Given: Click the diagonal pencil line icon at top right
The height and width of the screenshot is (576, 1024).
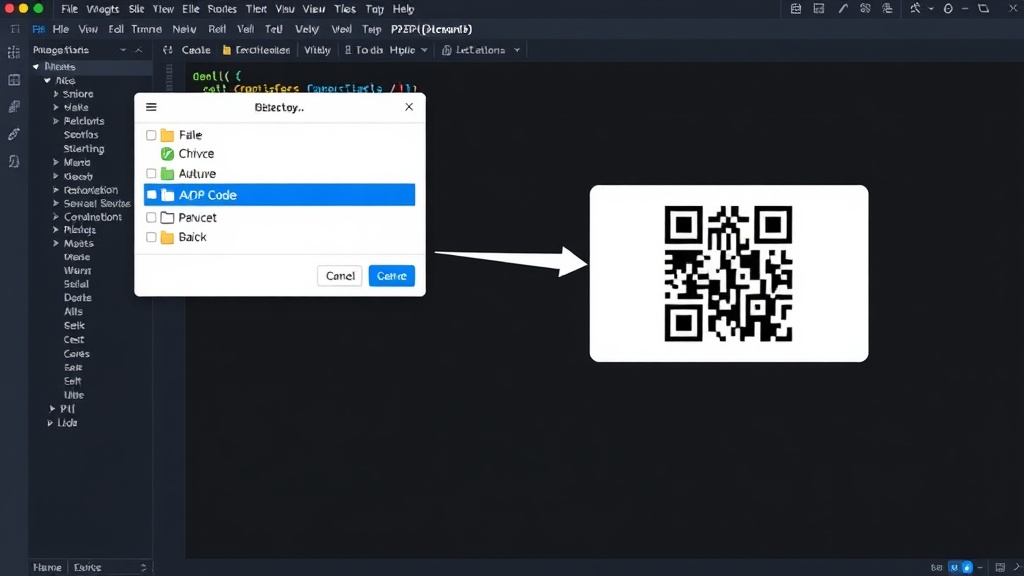Looking at the screenshot, I should [842, 8].
